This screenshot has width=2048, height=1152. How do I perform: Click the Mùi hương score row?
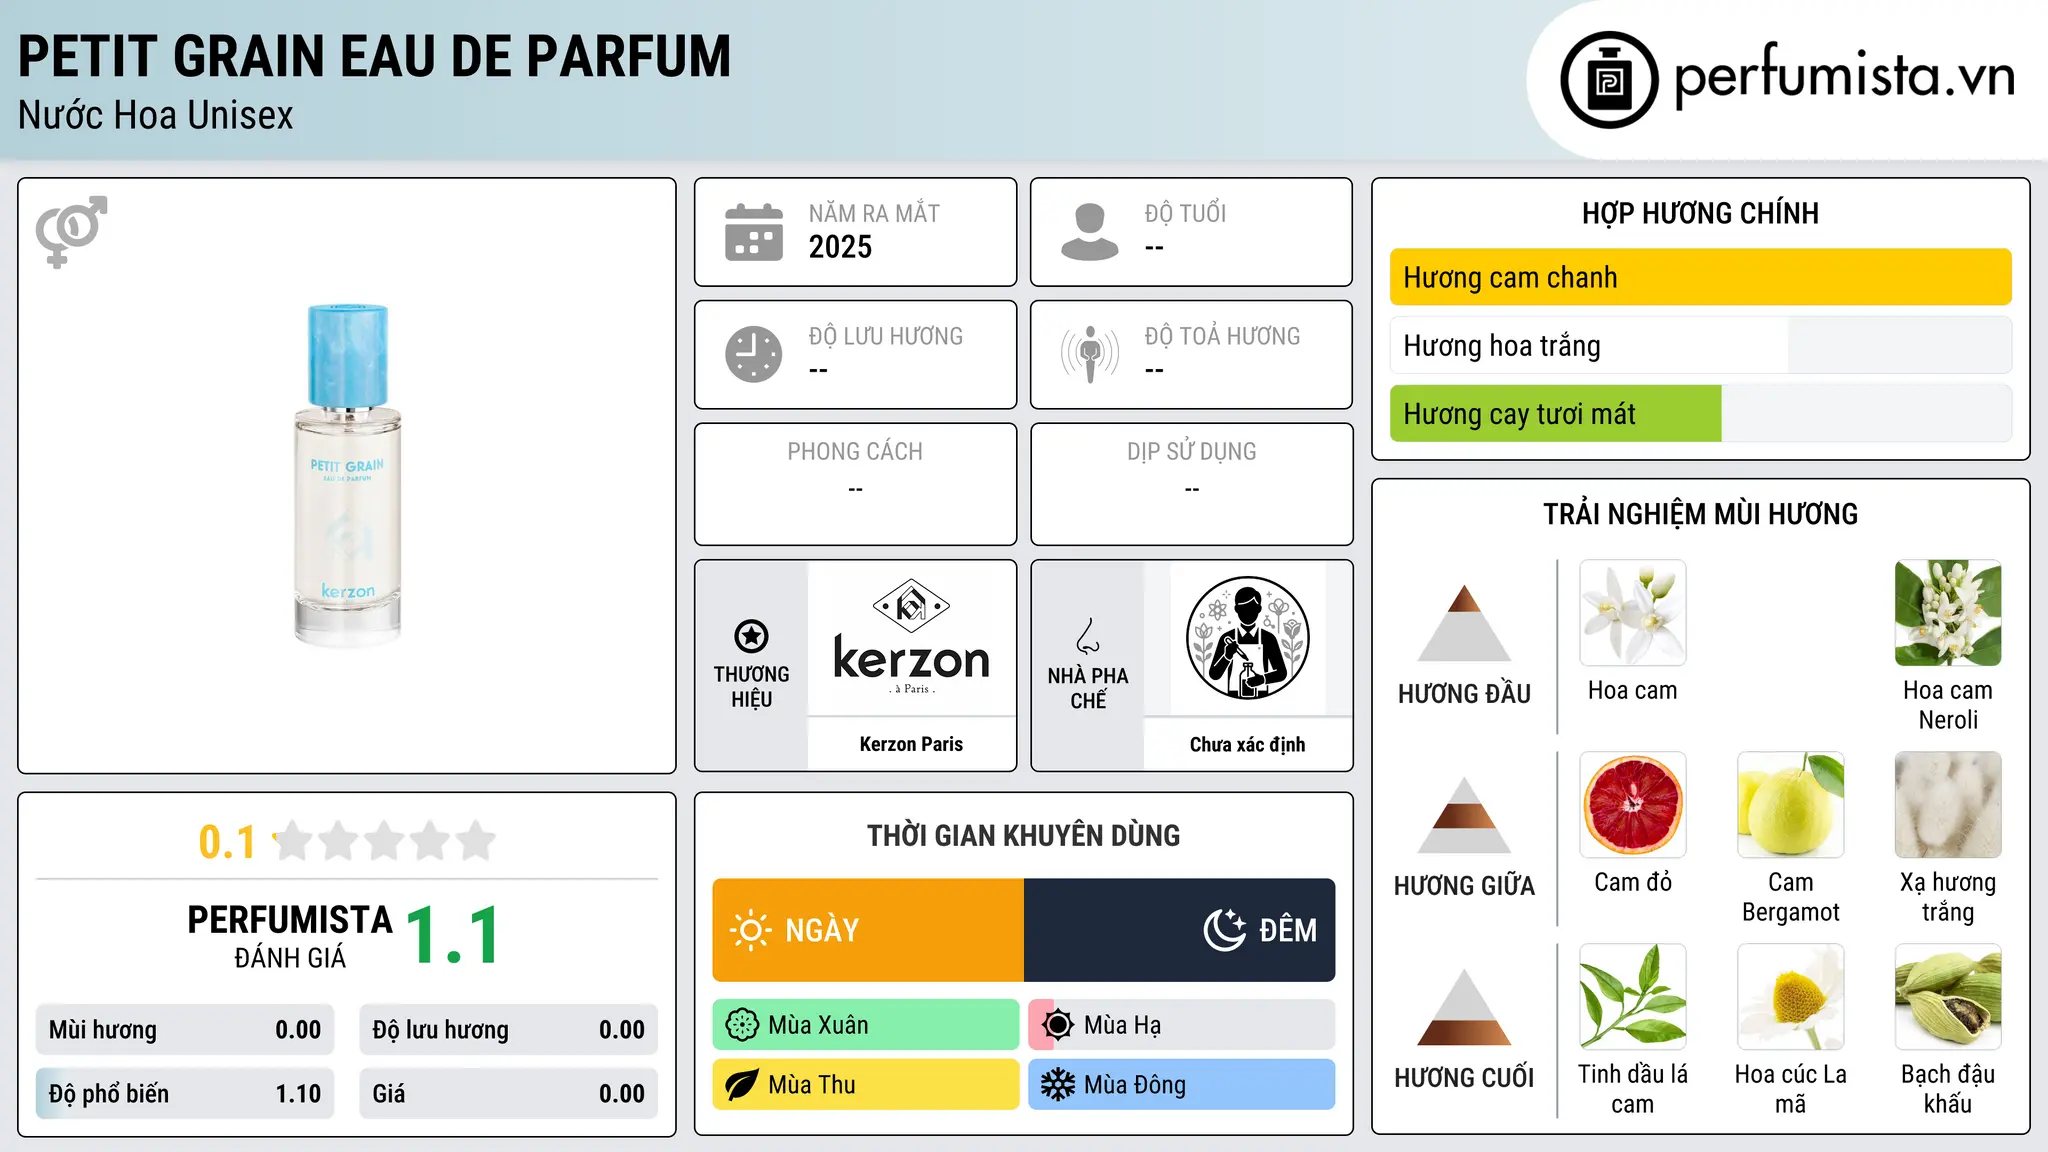coord(185,1030)
